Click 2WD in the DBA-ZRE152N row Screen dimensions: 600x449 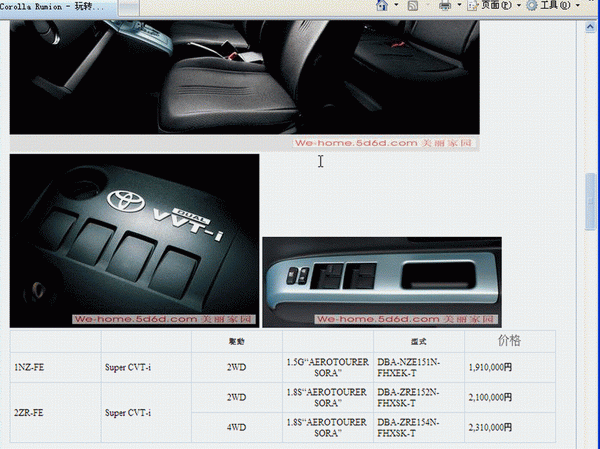(x=236, y=398)
